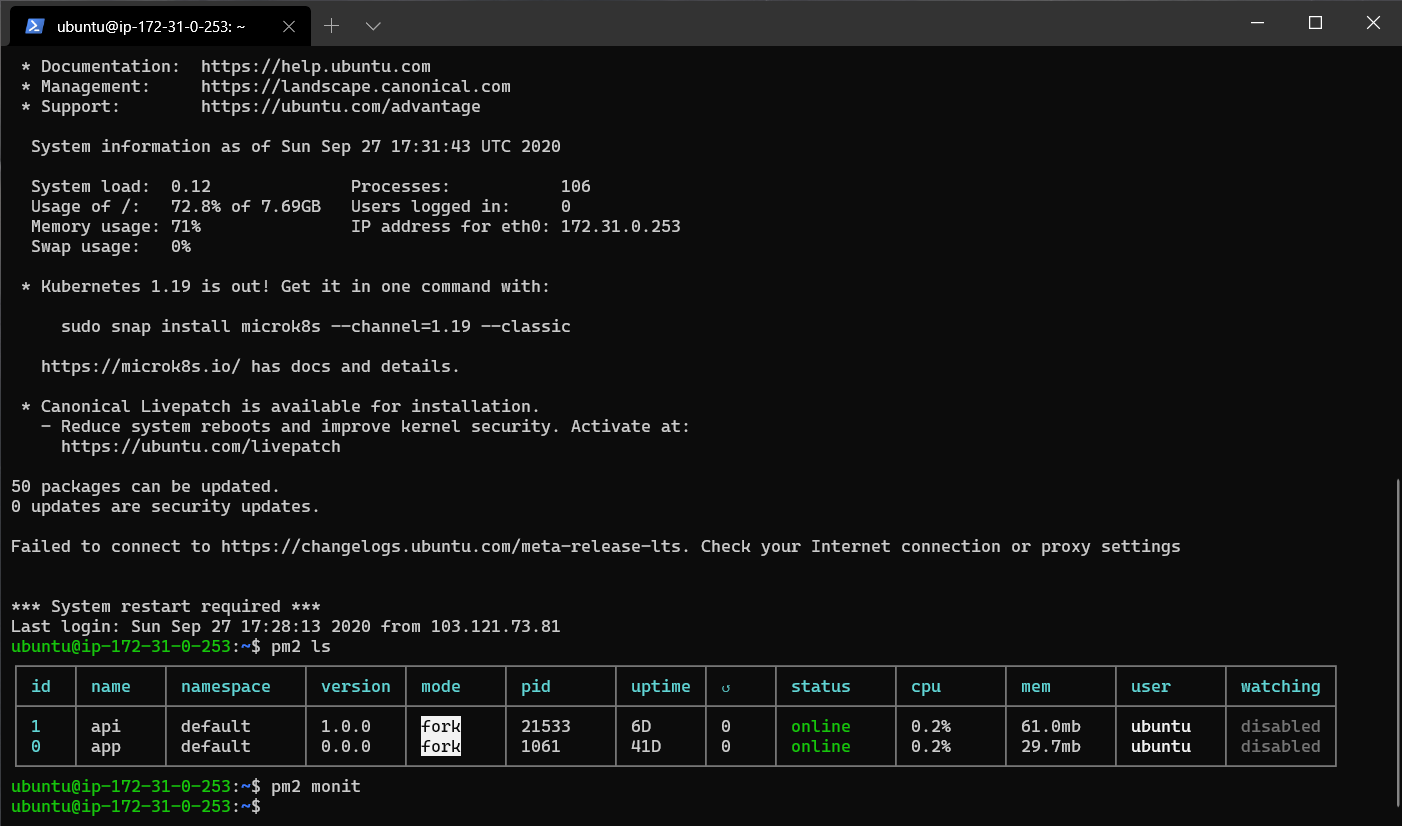Click the 'uptime' column header
This screenshot has width=1402, height=826.
pyautogui.click(x=661, y=687)
